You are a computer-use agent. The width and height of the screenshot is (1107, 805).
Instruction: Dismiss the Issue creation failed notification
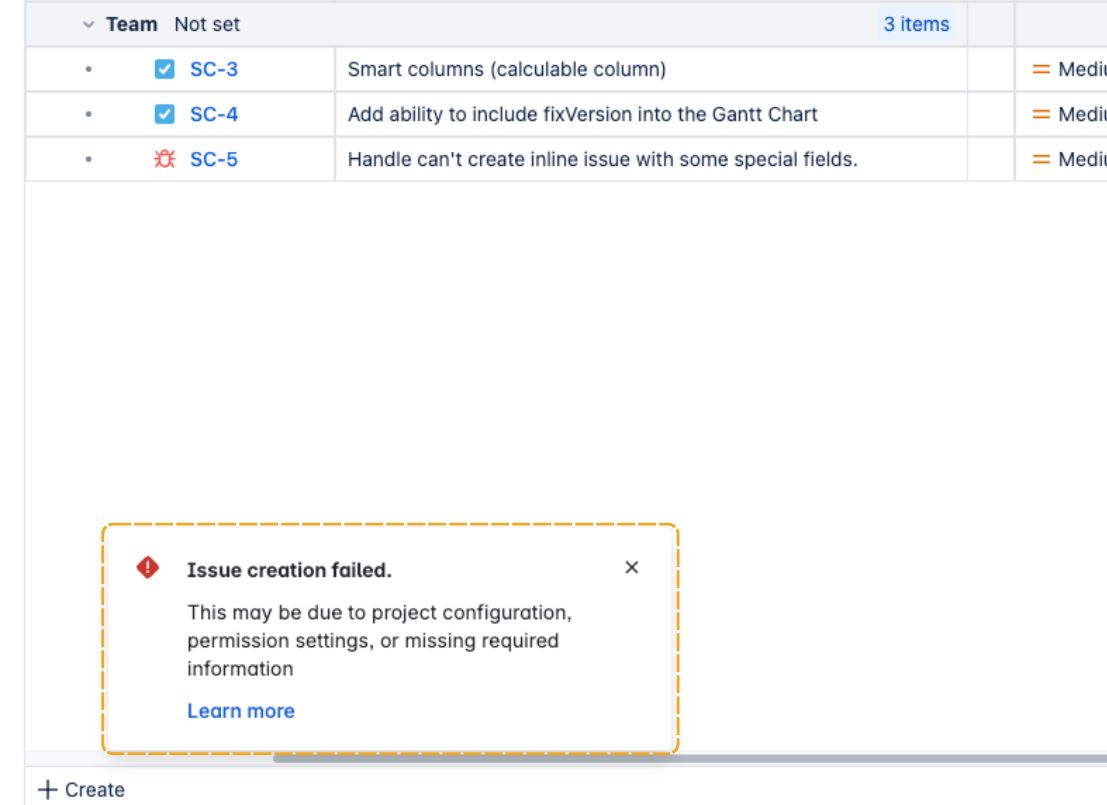coord(632,568)
